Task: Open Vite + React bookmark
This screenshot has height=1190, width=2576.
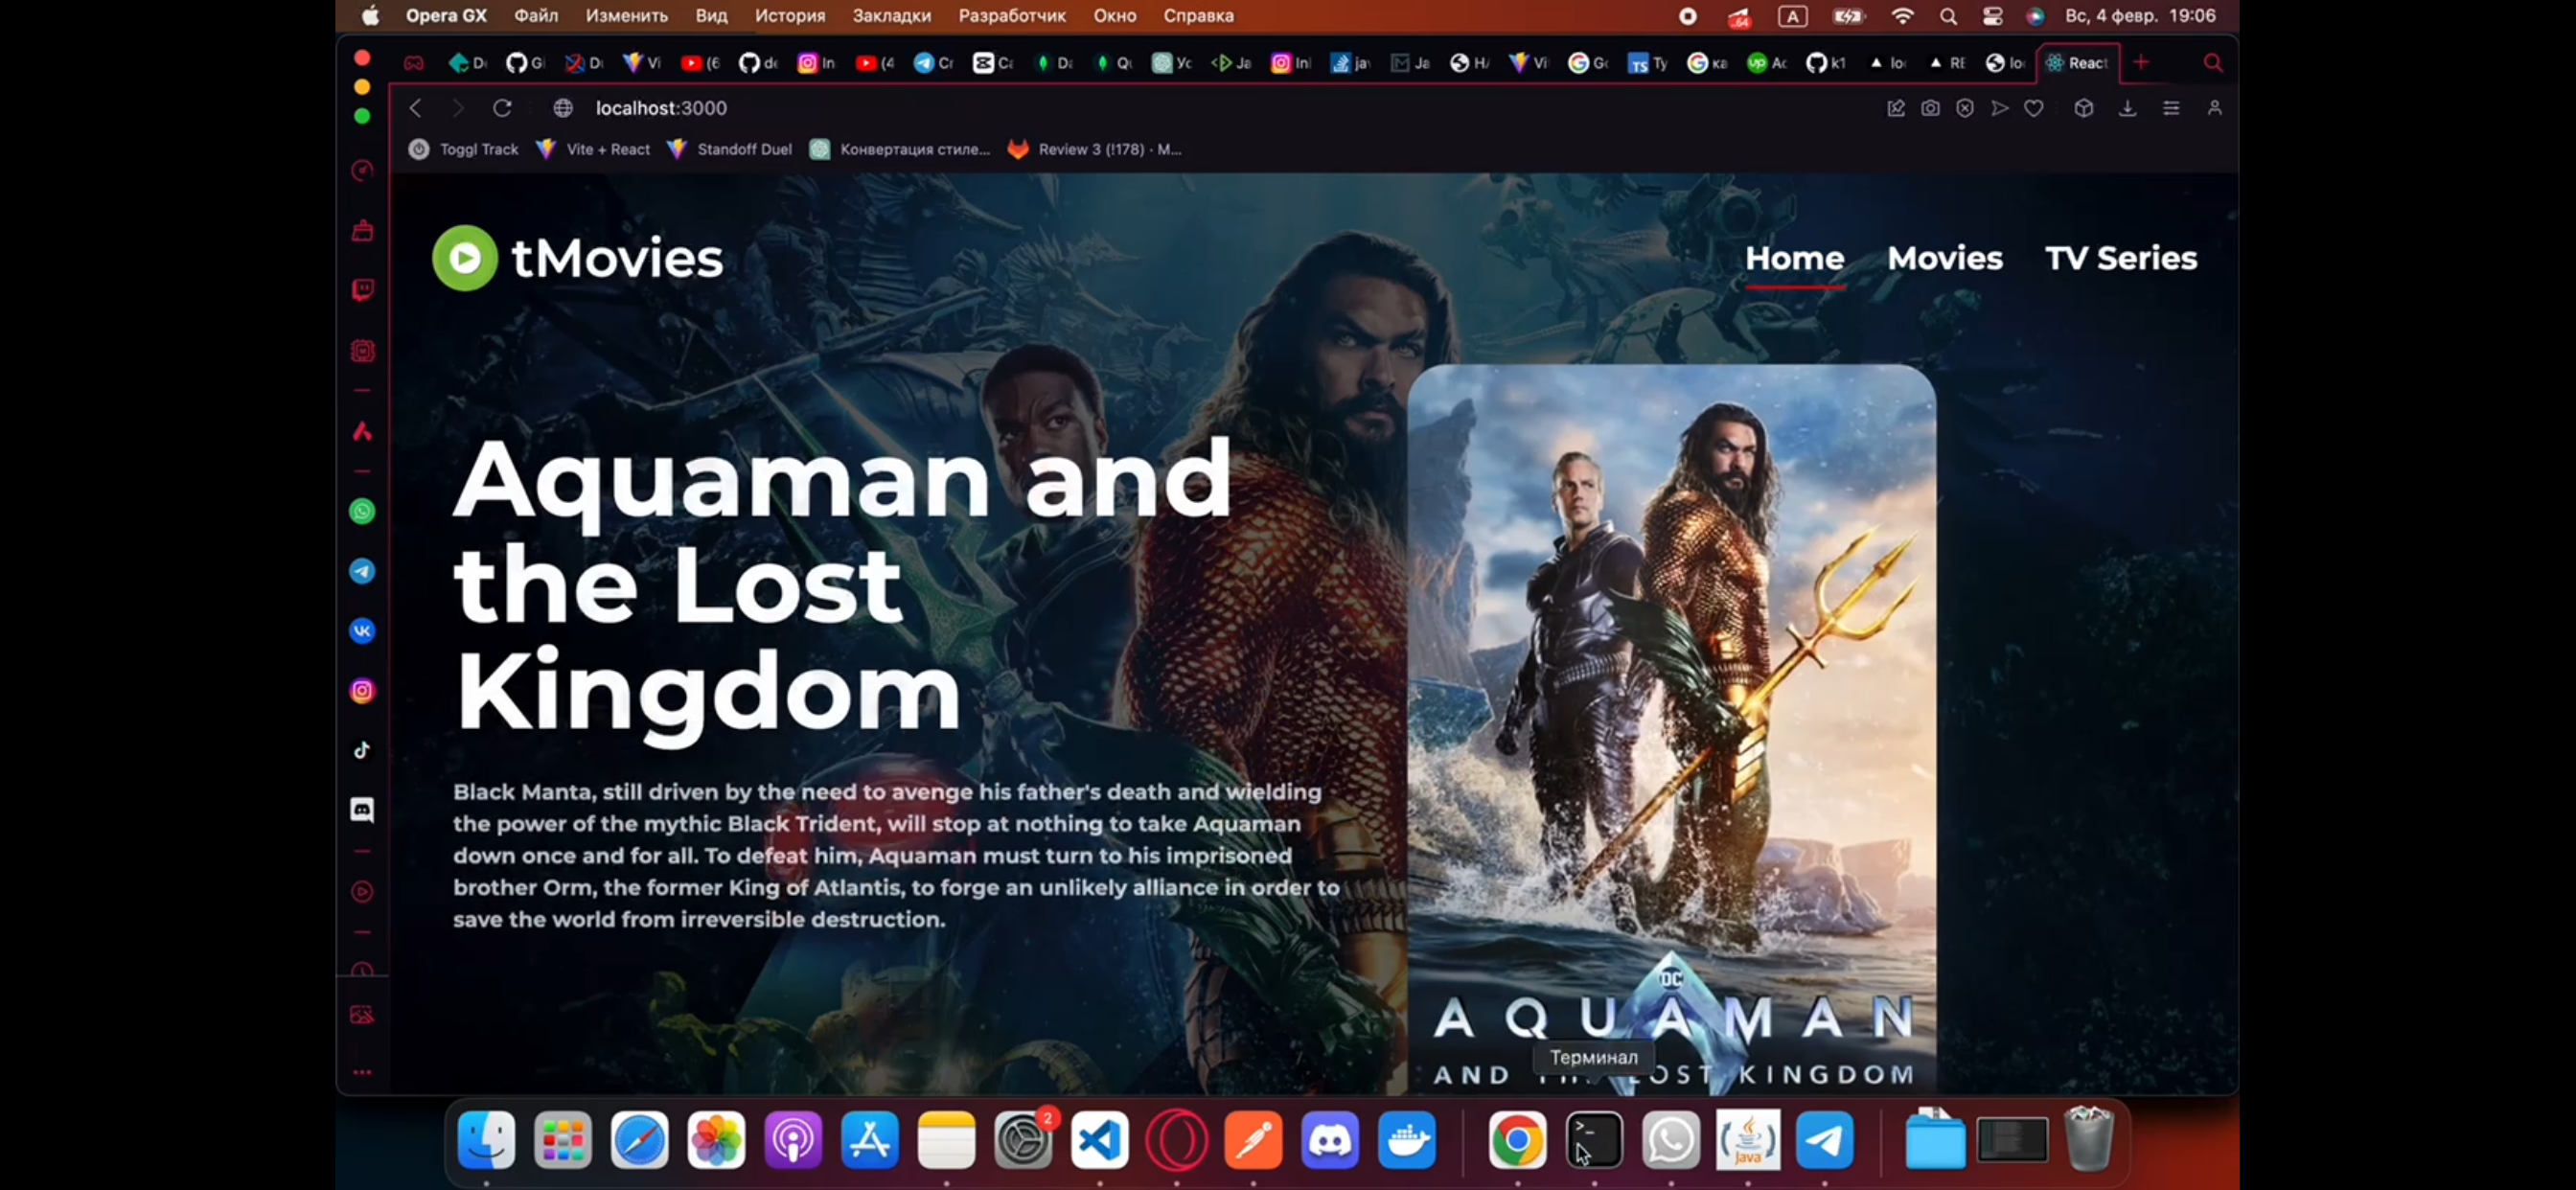Action: pyautogui.click(x=593, y=149)
